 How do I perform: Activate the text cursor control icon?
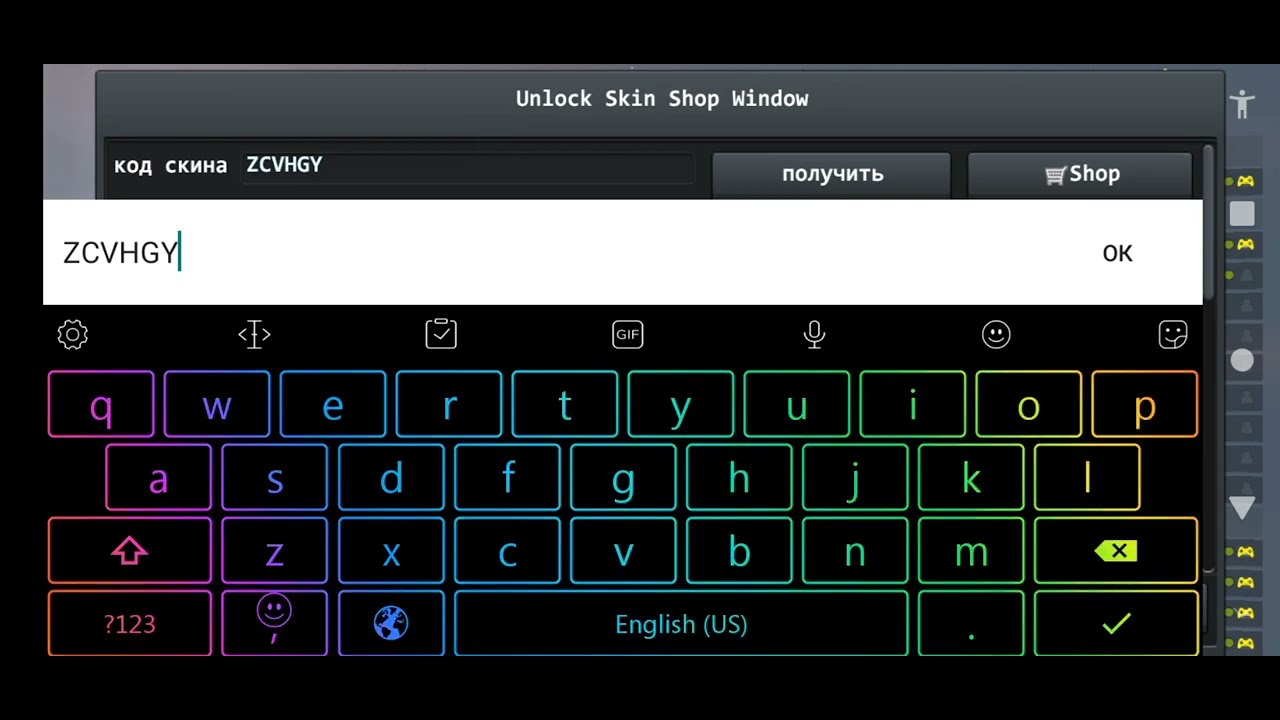(x=254, y=334)
